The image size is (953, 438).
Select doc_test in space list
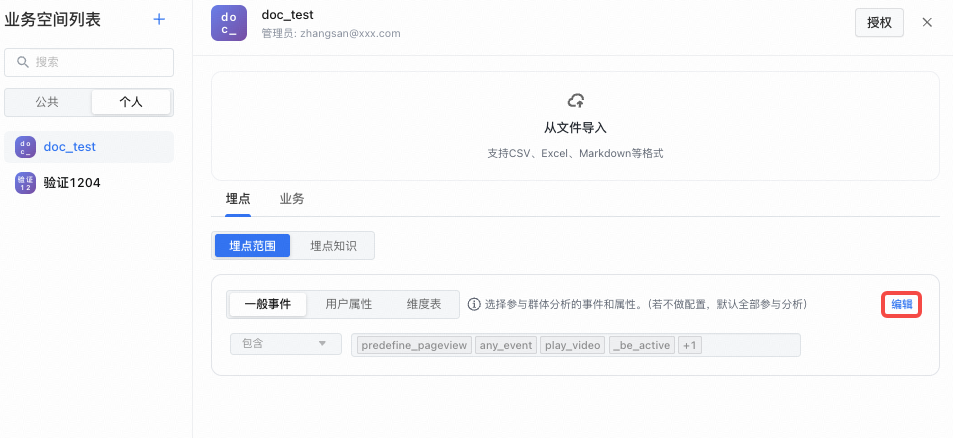[89, 147]
